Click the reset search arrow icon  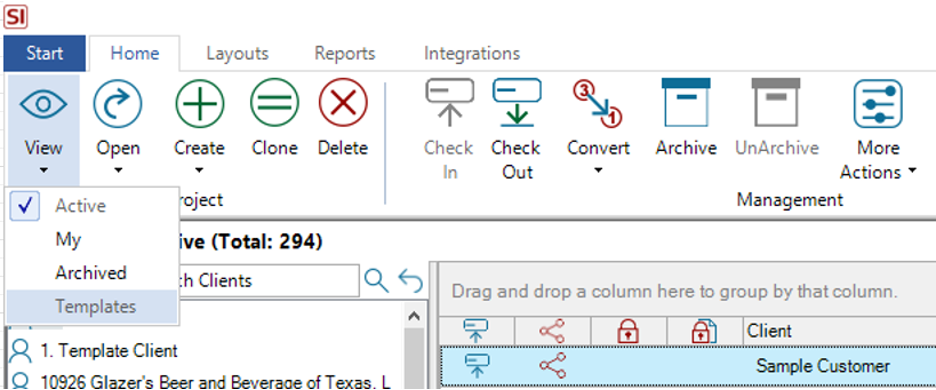(x=411, y=280)
